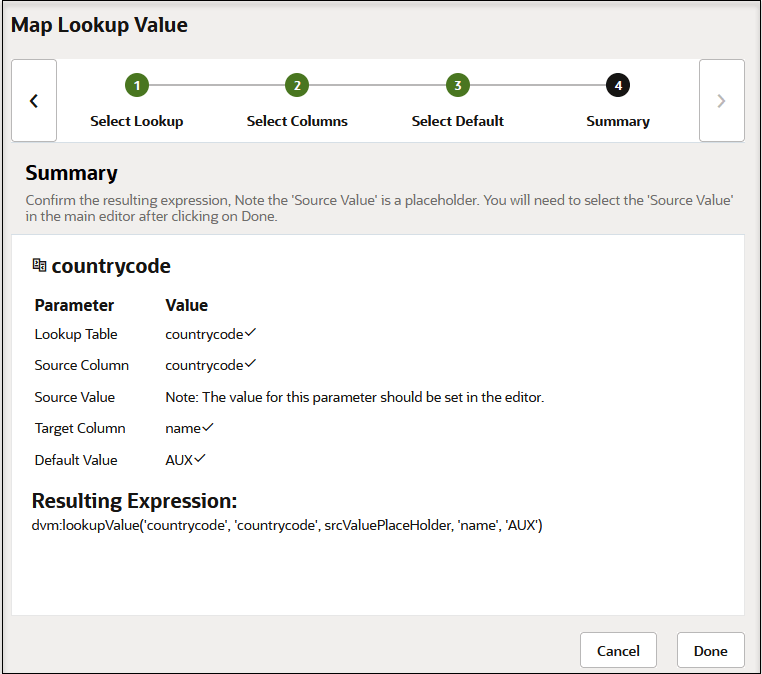
Task: Click the Confirm the resulting expression description
Action: (x=379, y=208)
